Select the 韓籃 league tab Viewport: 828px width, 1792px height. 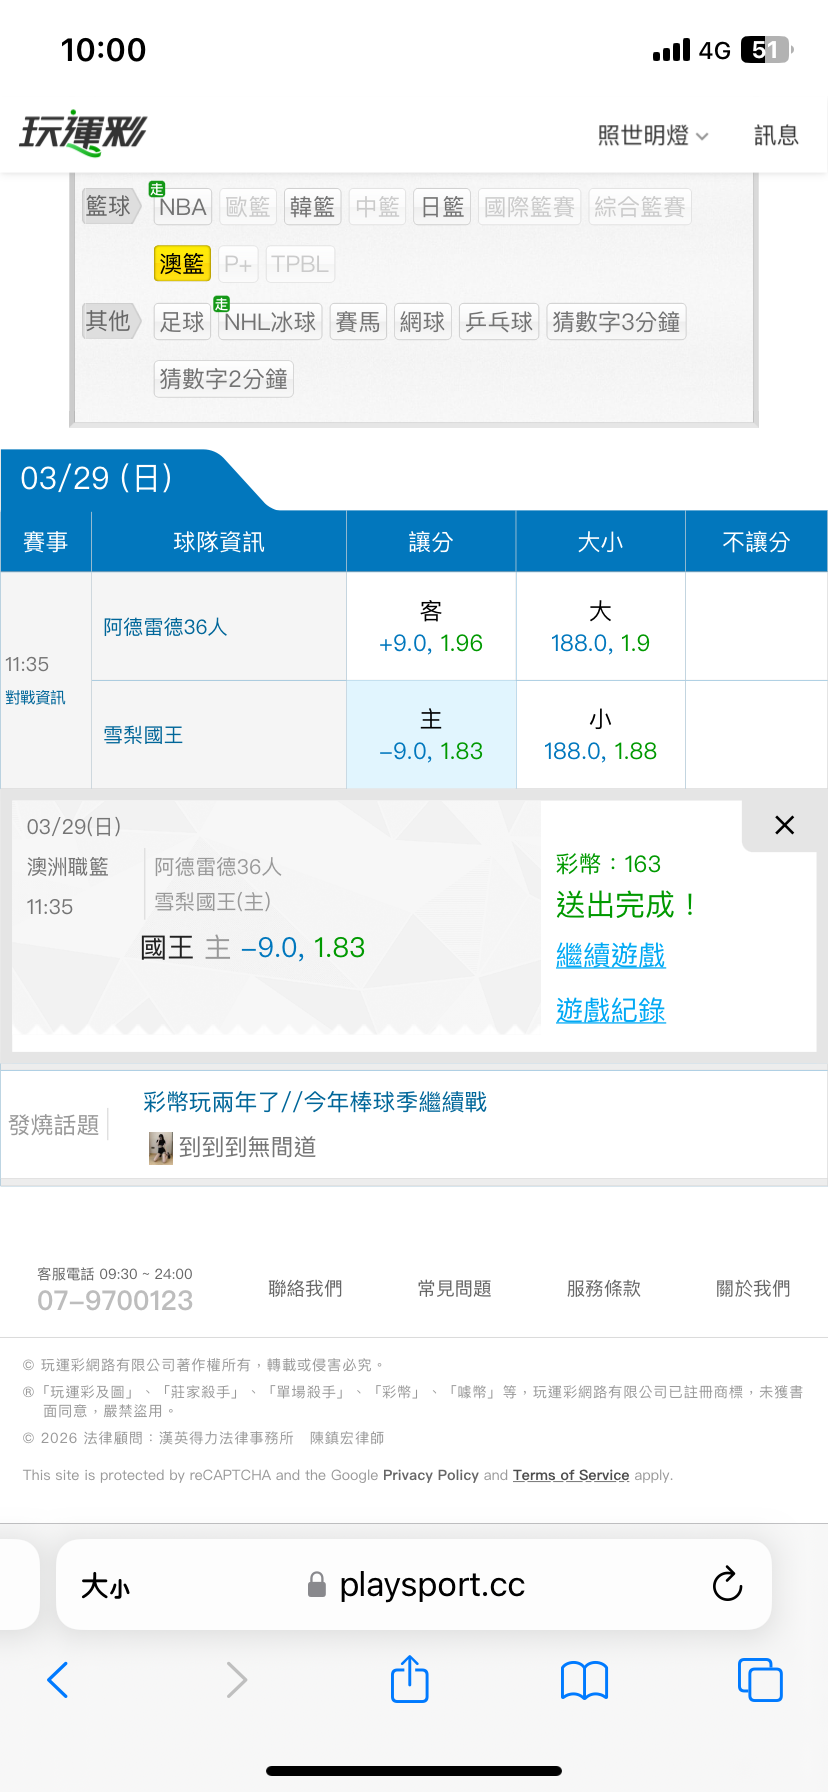(x=312, y=207)
